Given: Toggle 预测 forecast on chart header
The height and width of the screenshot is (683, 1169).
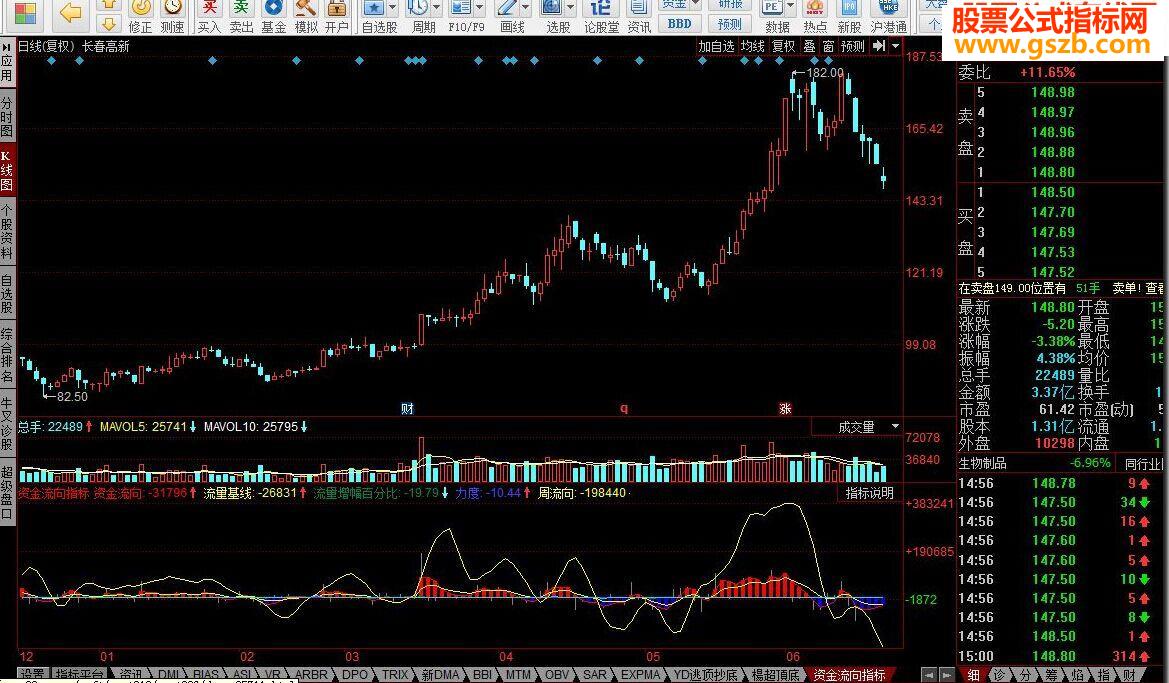Looking at the screenshot, I should 852,46.
